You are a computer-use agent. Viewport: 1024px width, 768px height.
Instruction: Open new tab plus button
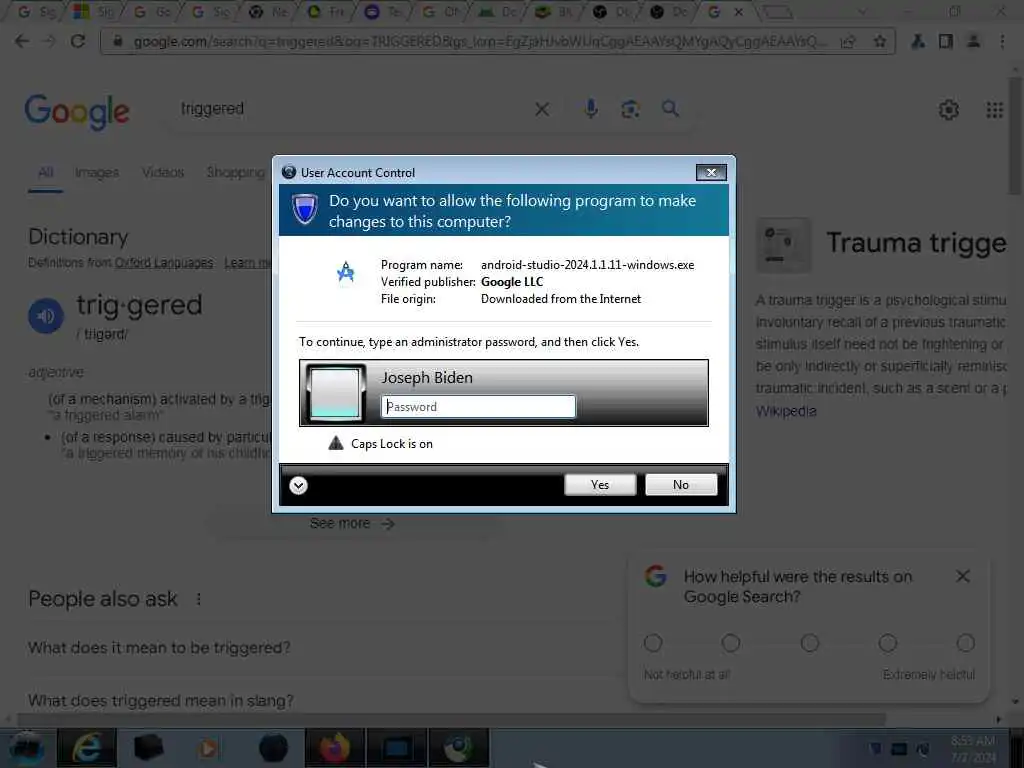[777, 12]
